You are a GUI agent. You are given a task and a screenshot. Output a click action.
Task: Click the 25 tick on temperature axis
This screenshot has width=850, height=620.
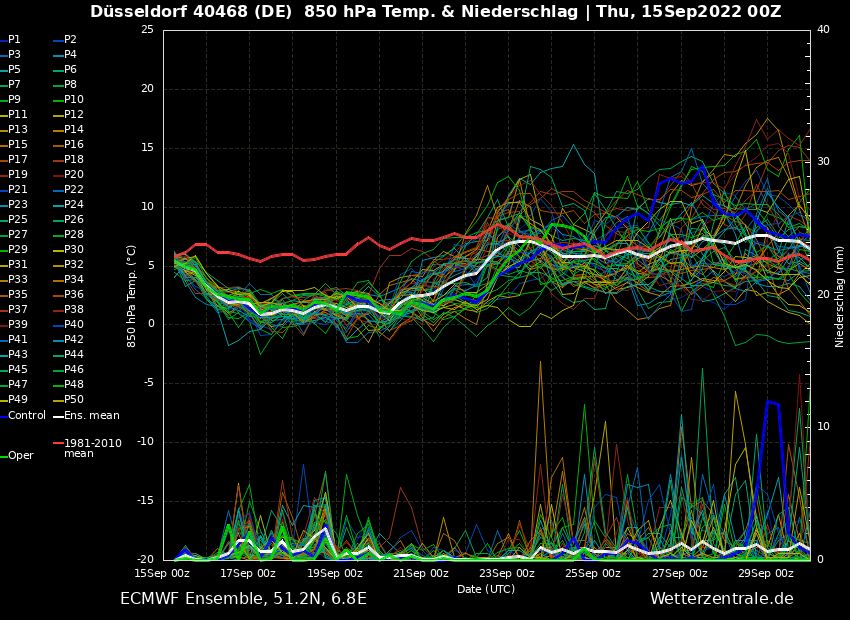click(x=147, y=30)
